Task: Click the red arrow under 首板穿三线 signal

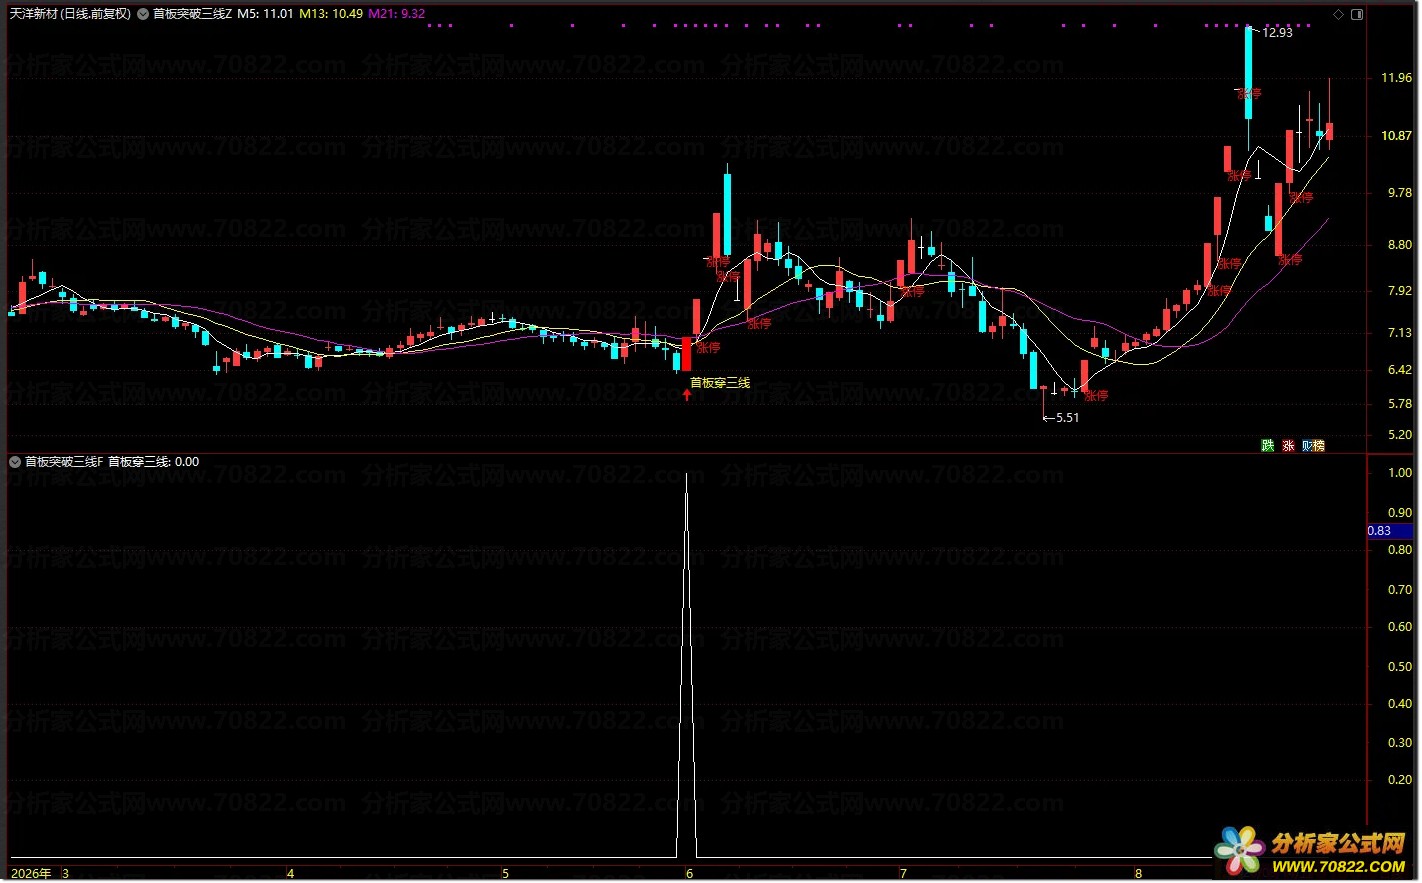Action: click(x=687, y=396)
